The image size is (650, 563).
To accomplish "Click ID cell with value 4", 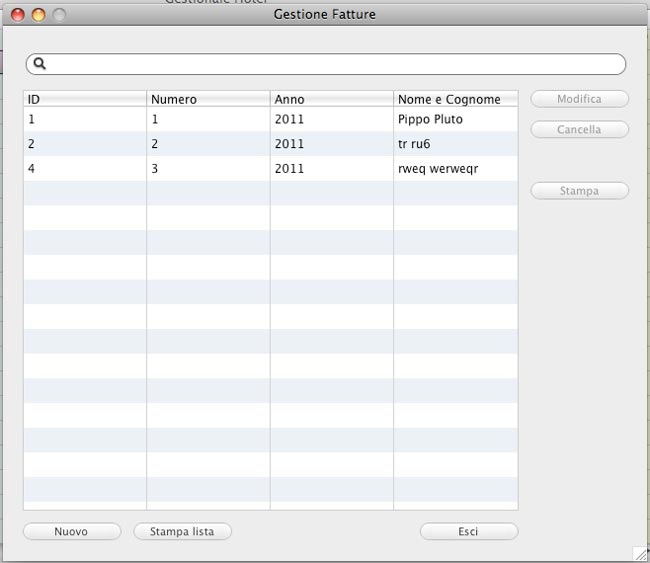I will pos(85,169).
